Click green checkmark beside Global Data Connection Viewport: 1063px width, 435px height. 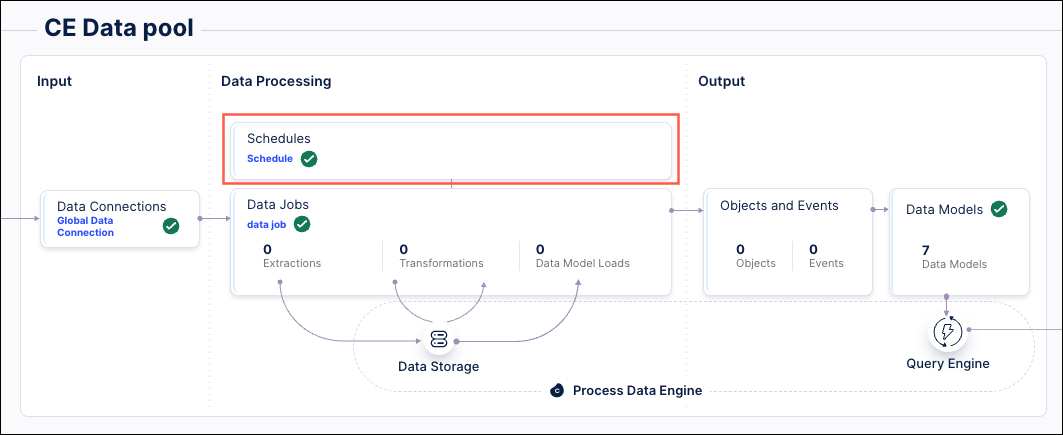(171, 226)
